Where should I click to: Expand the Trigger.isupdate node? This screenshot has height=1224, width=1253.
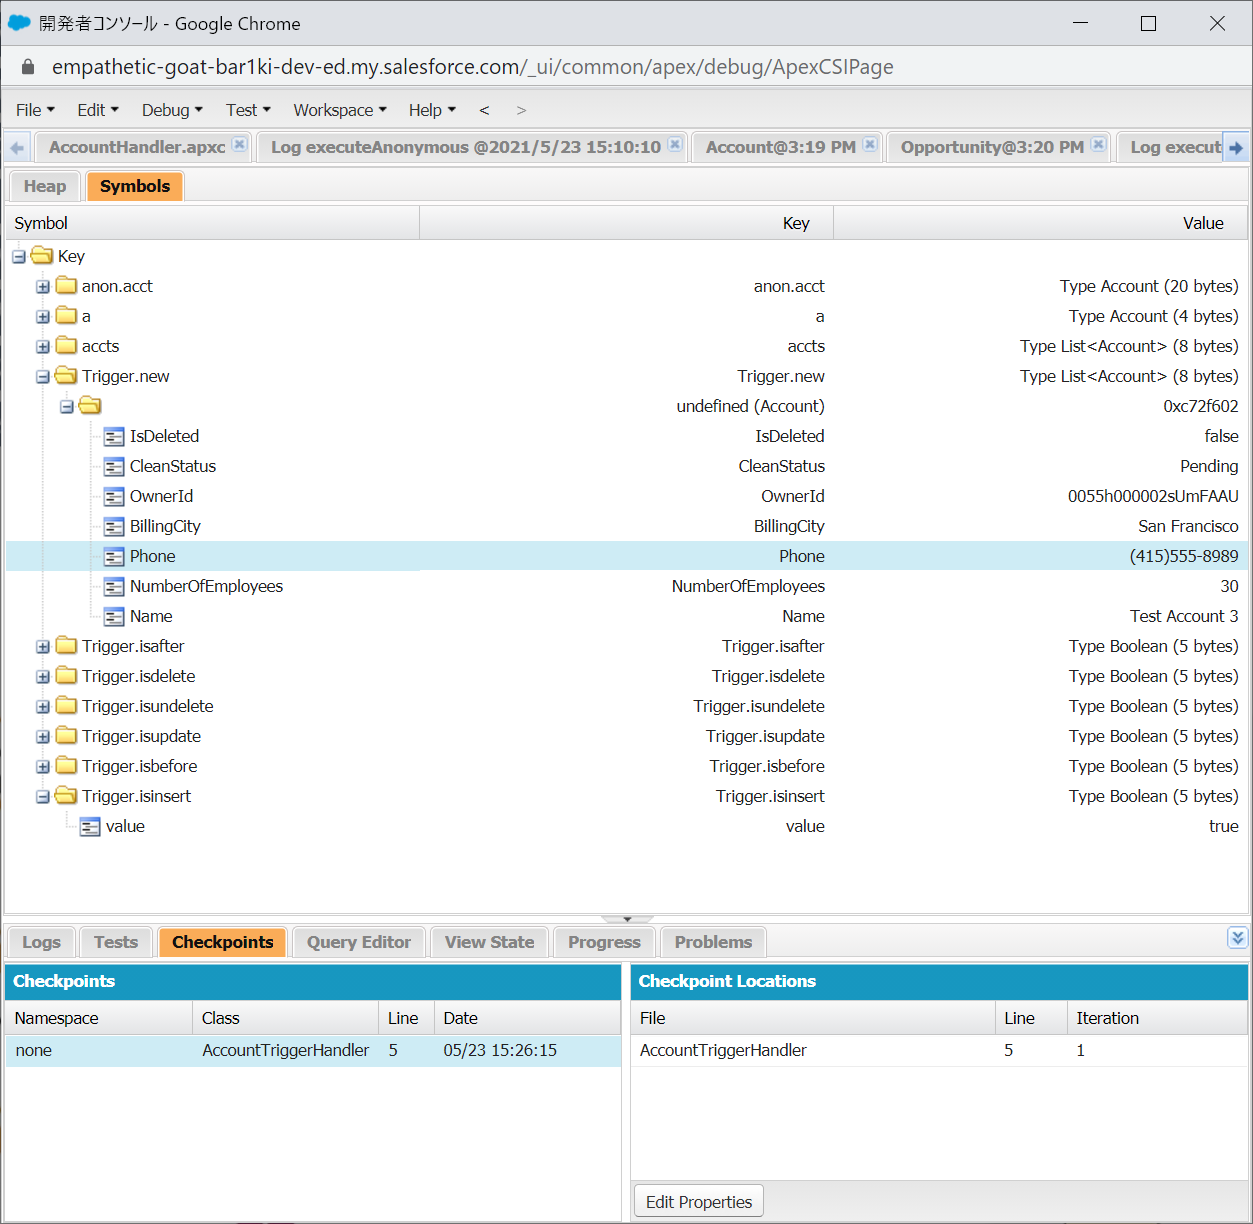[43, 737]
